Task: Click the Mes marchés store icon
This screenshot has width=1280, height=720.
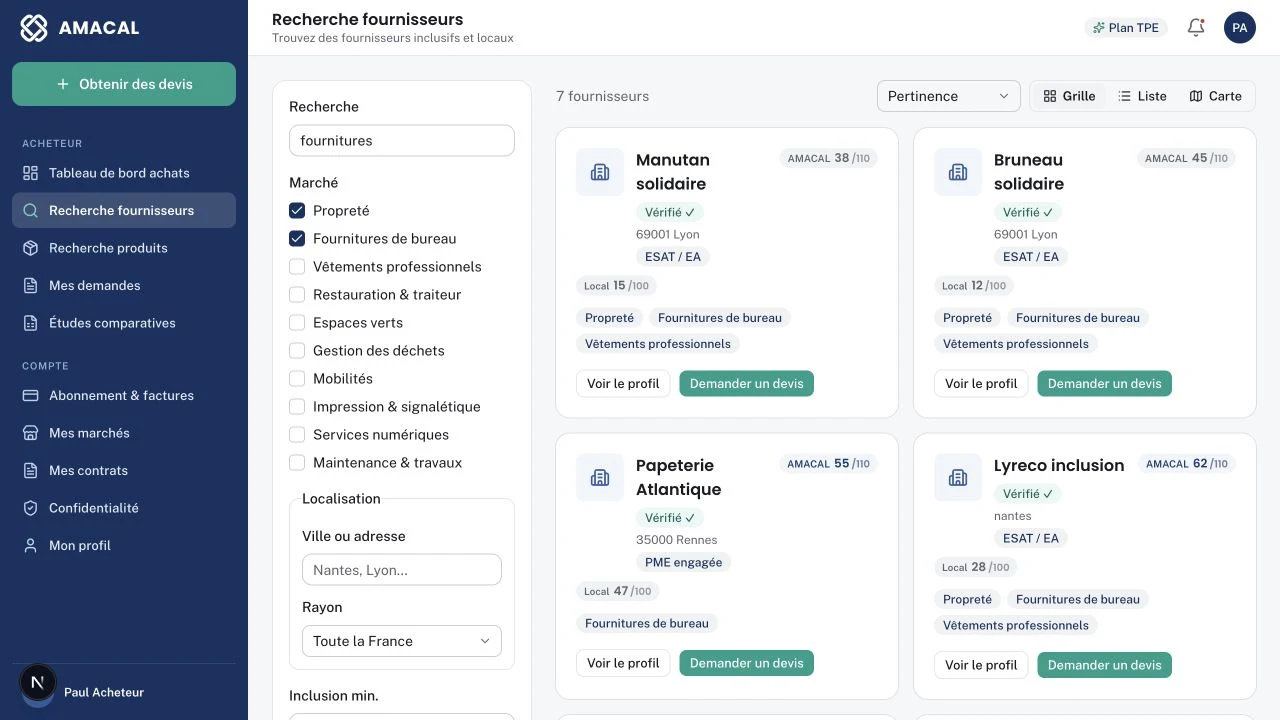Action: tap(31, 433)
